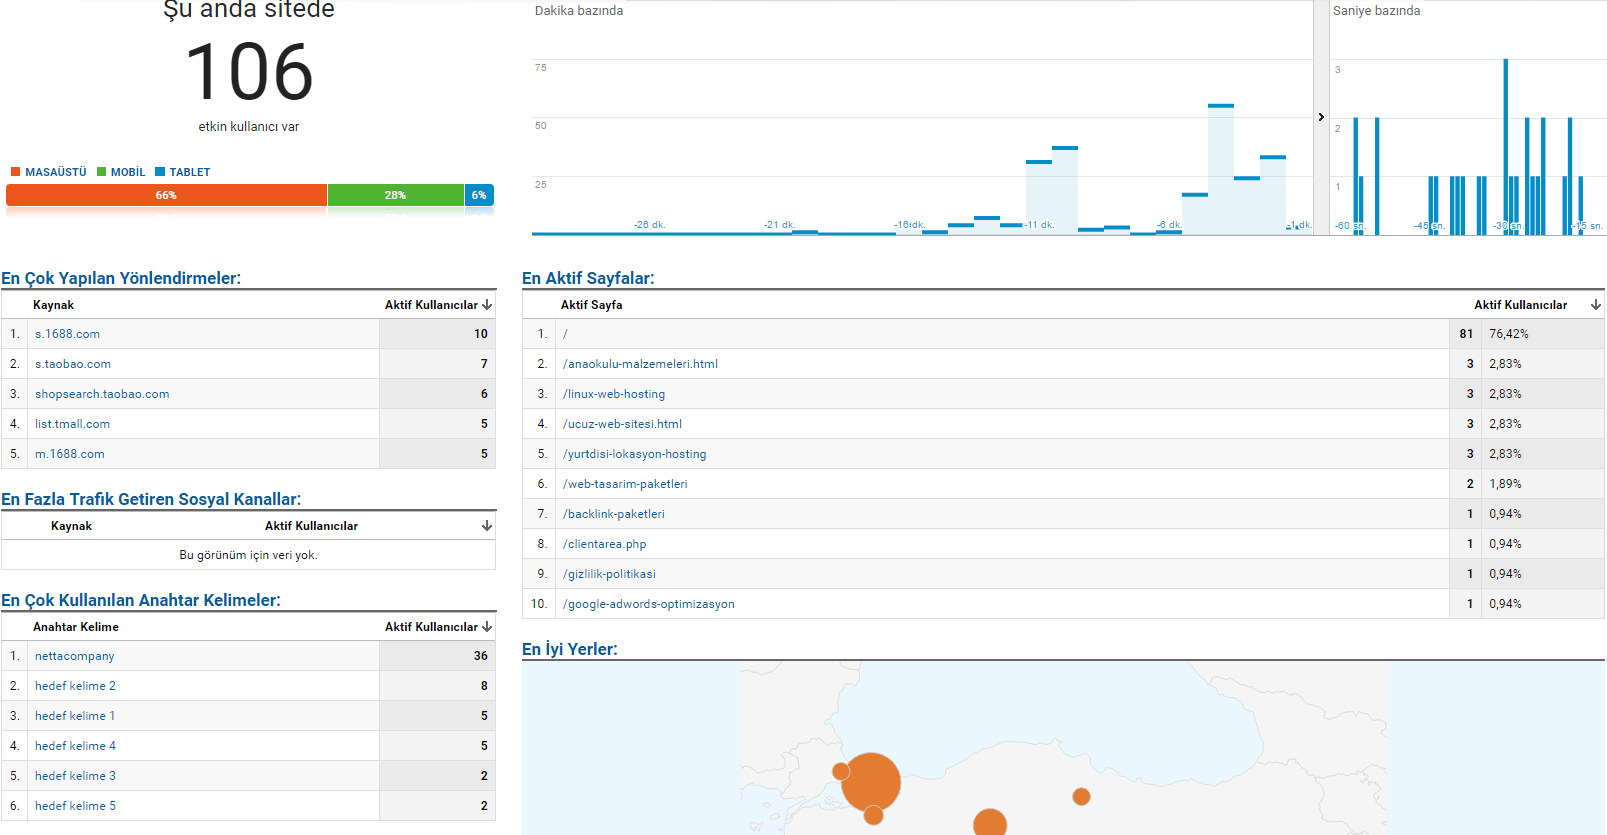This screenshot has width=1607, height=835.
Task: Click the TABLET legend label
Action: 190,172
